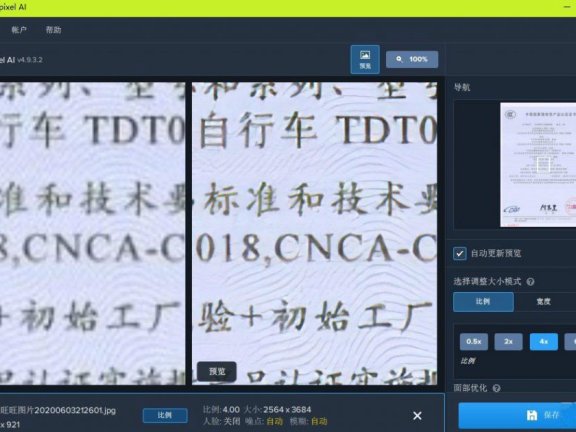Choose the 4x scale option
576x432 pixels.
pyautogui.click(x=544, y=342)
